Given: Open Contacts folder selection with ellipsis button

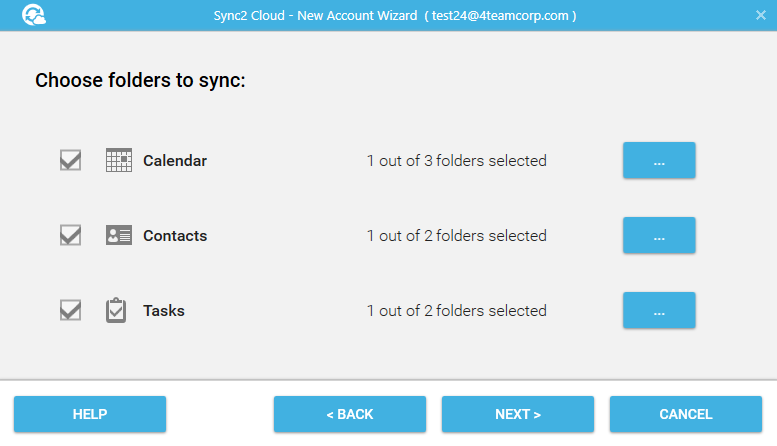Looking at the screenshot, I should (x=659, y=235).
